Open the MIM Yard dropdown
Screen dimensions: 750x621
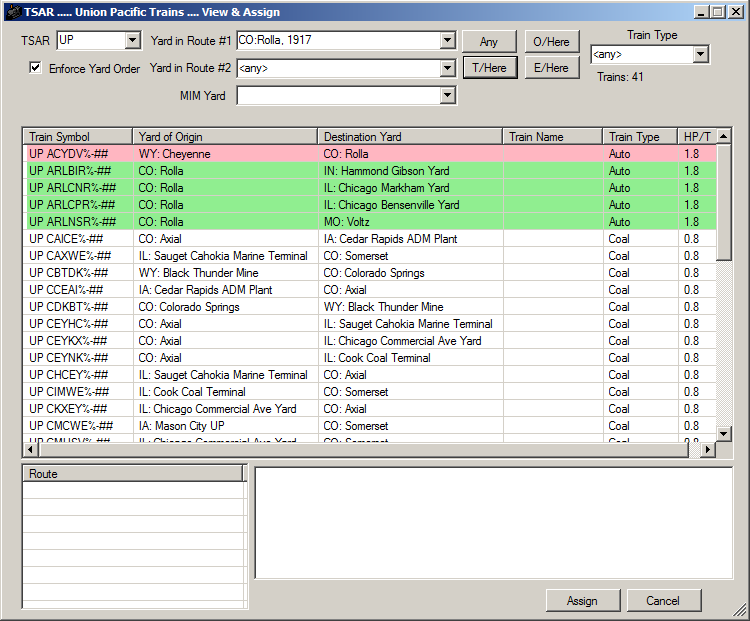click(x=447, y=95)
